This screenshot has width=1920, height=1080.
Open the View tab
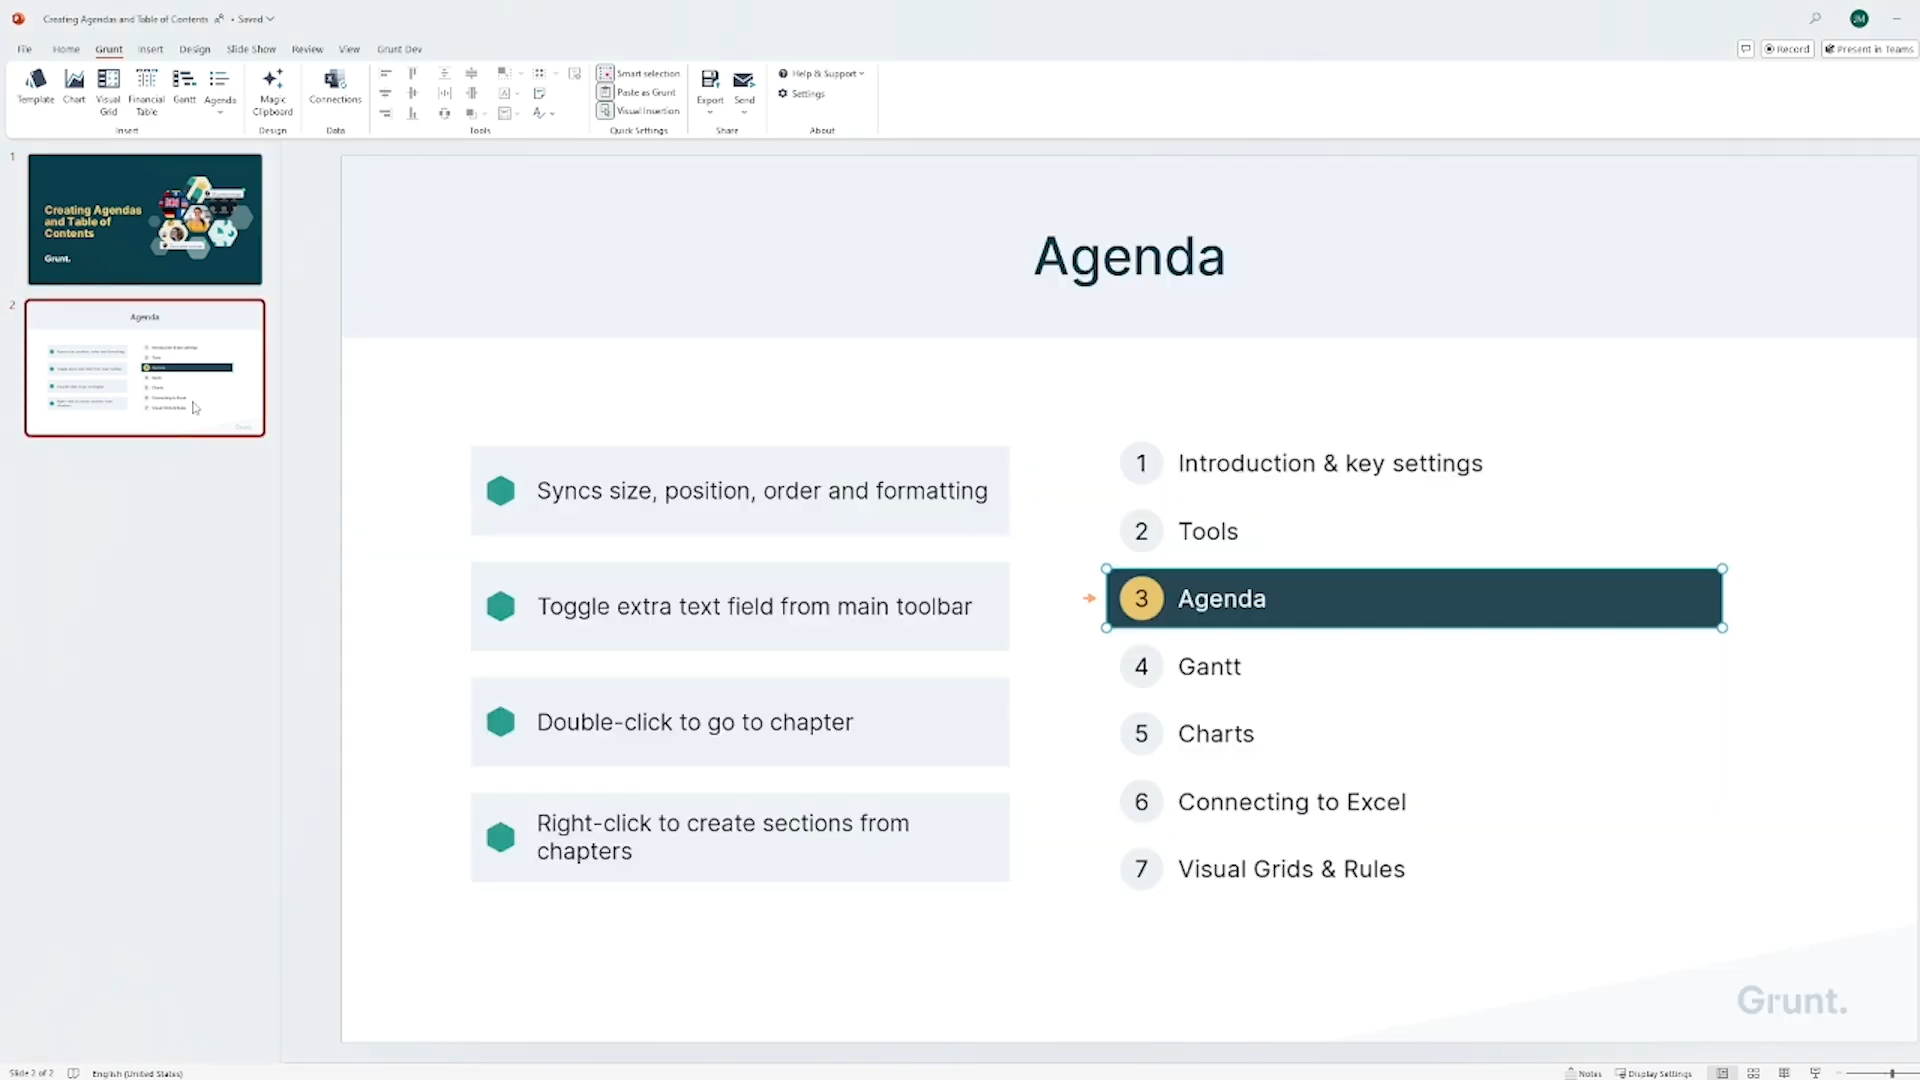[x=349, y=49]
